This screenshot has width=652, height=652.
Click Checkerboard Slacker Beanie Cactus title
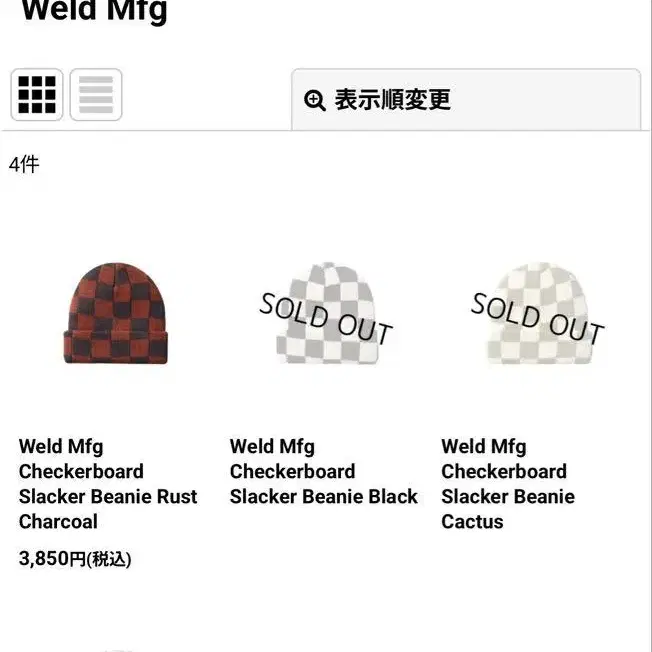[x=508, y=484]
